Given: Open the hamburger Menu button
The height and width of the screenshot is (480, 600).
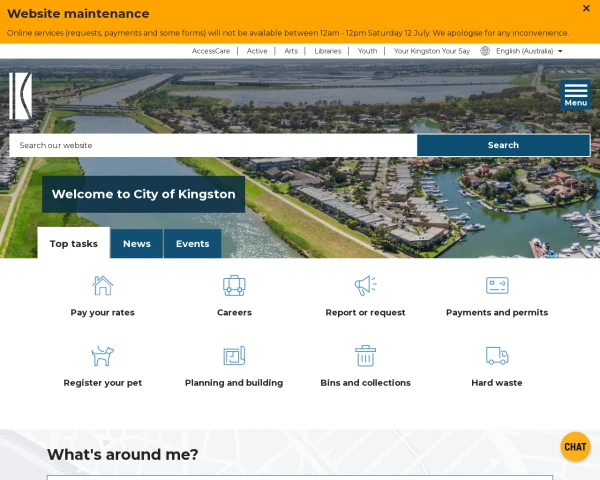Looking at the screenshot, I should click(x=576, y=95).
